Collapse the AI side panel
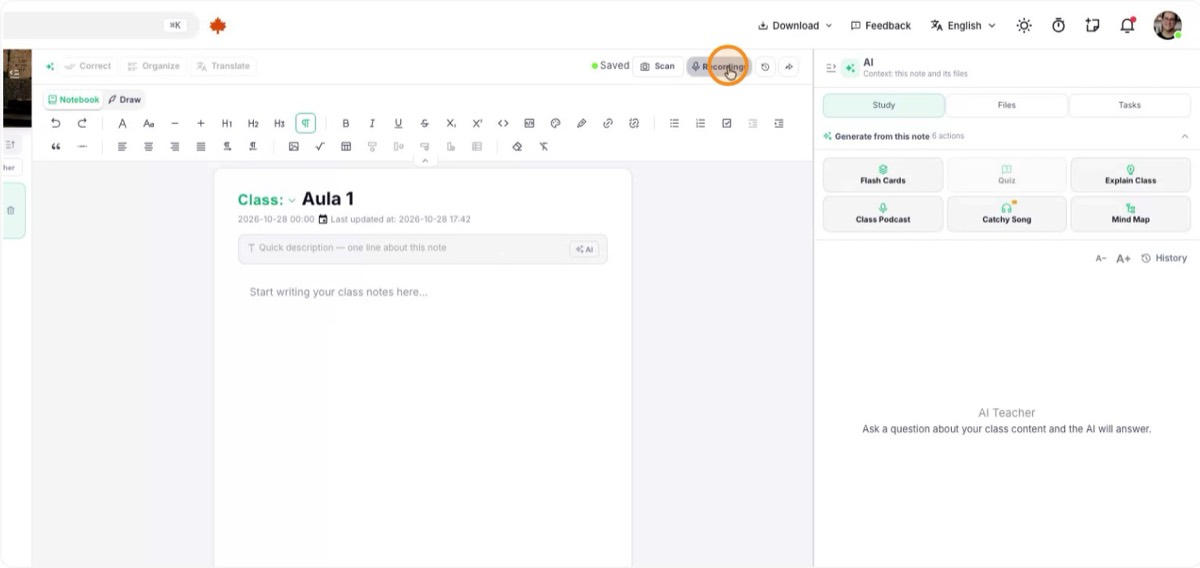 click(x=831, y=67)
